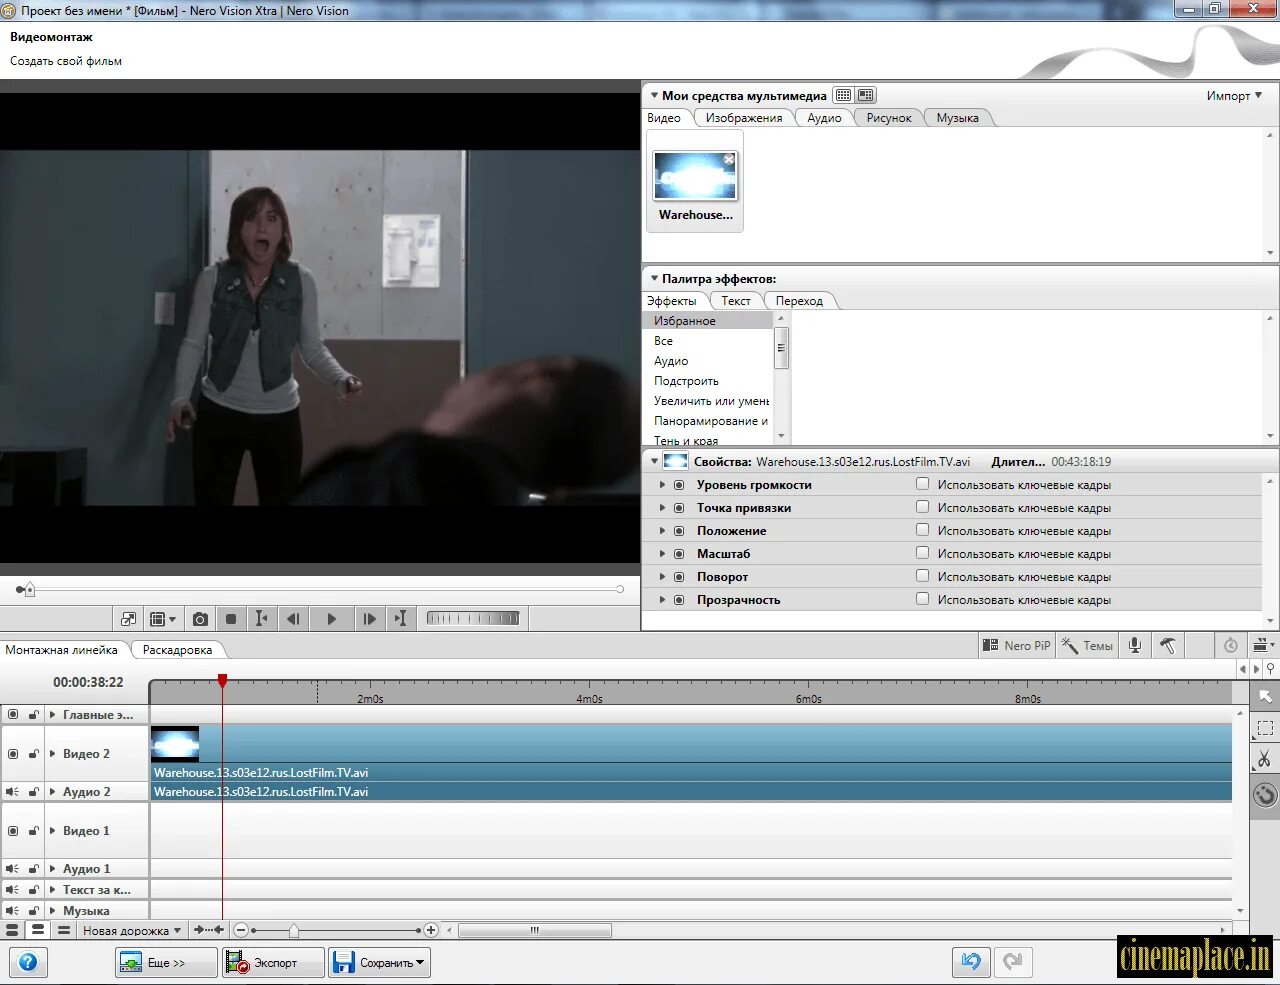Enable keyframes for Уровень громкости
Screen dimensions: 1280x985
pyautogui.click(x=922, y=484)
